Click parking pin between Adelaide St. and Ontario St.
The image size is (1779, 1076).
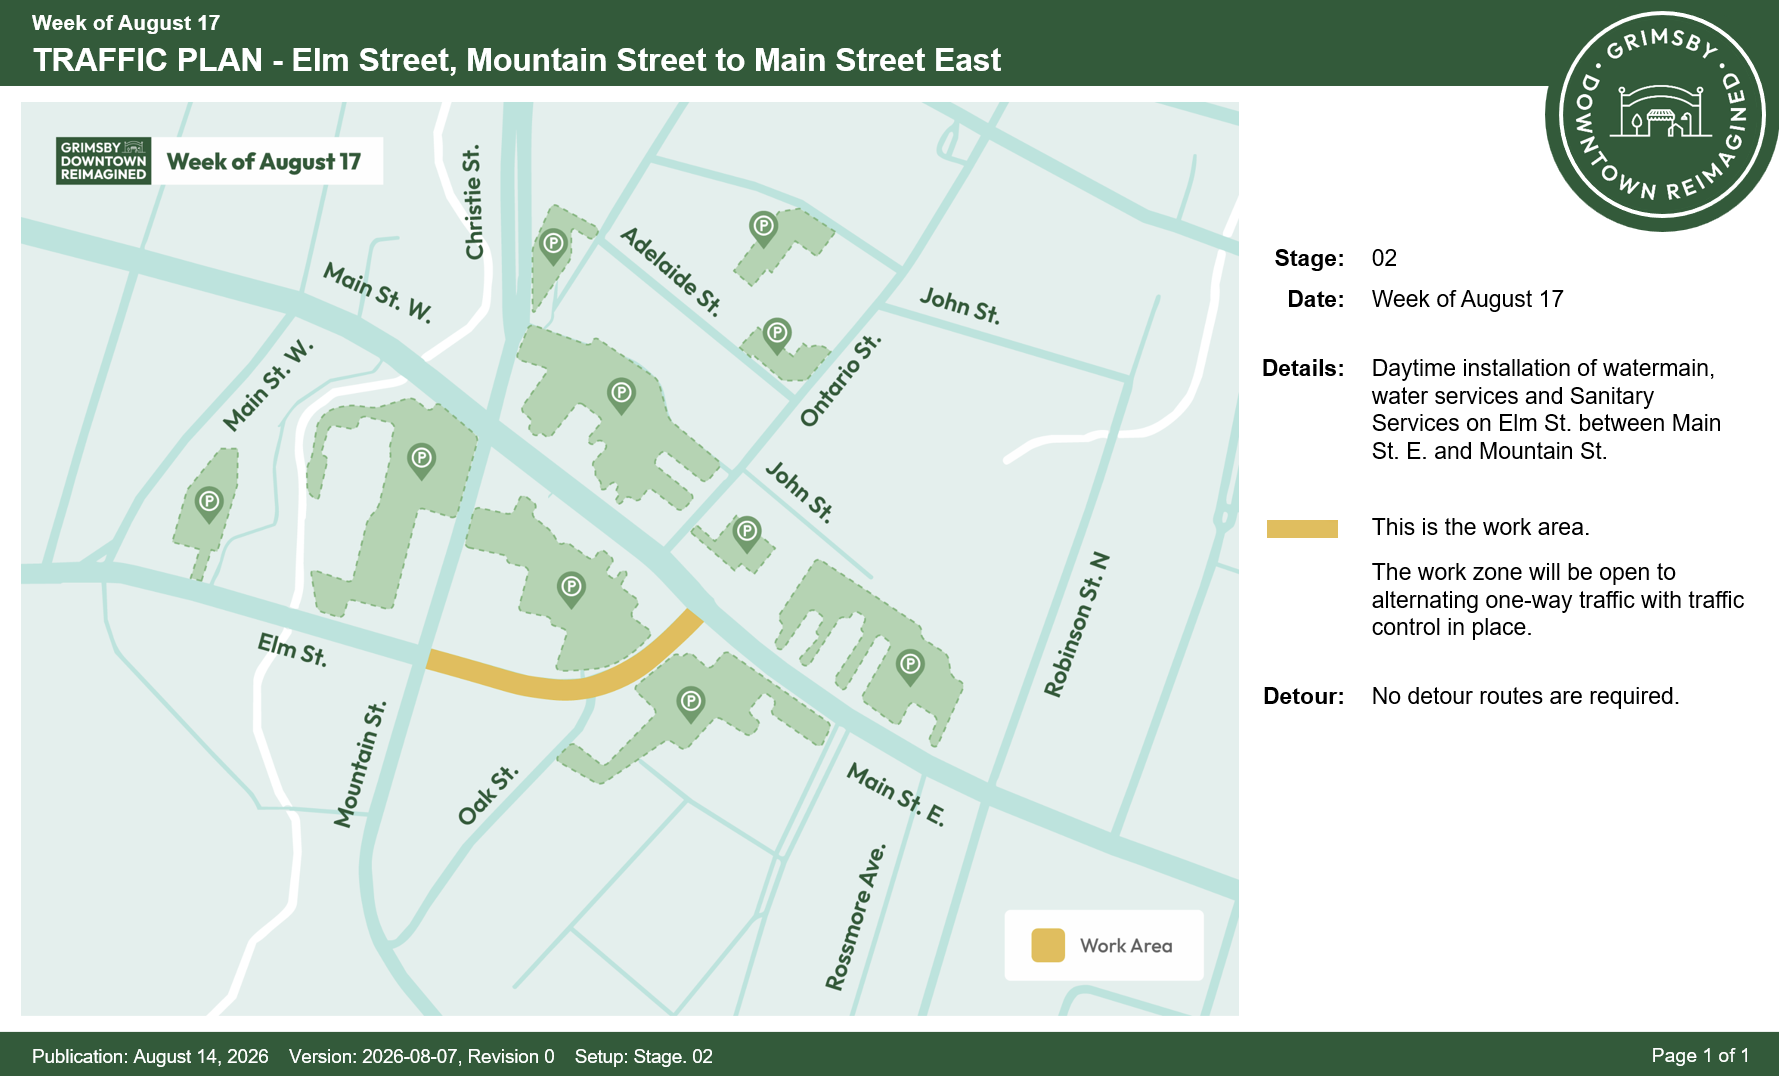click(x=777, y=334)
